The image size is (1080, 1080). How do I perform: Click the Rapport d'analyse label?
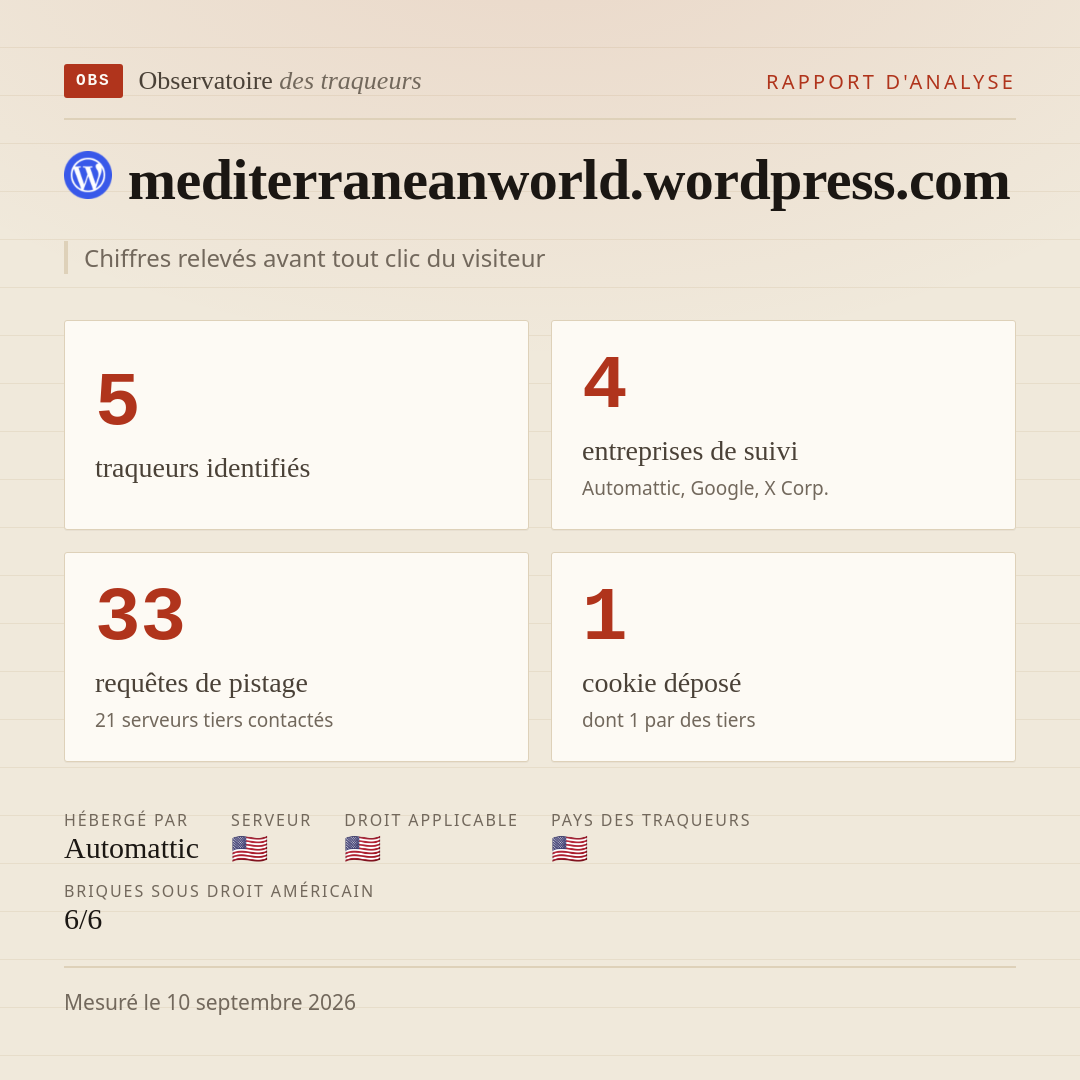pos(891,82)
